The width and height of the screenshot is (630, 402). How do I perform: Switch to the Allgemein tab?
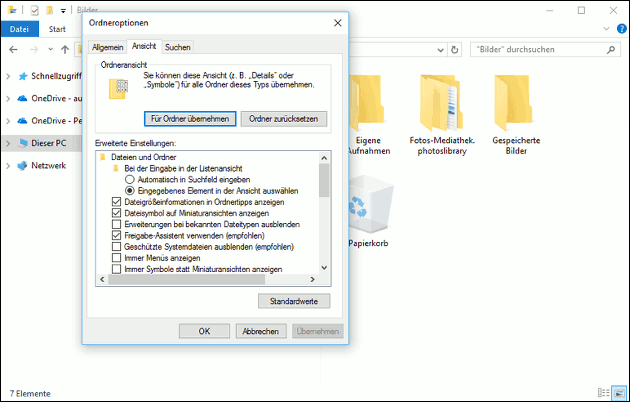pos(107,47)
